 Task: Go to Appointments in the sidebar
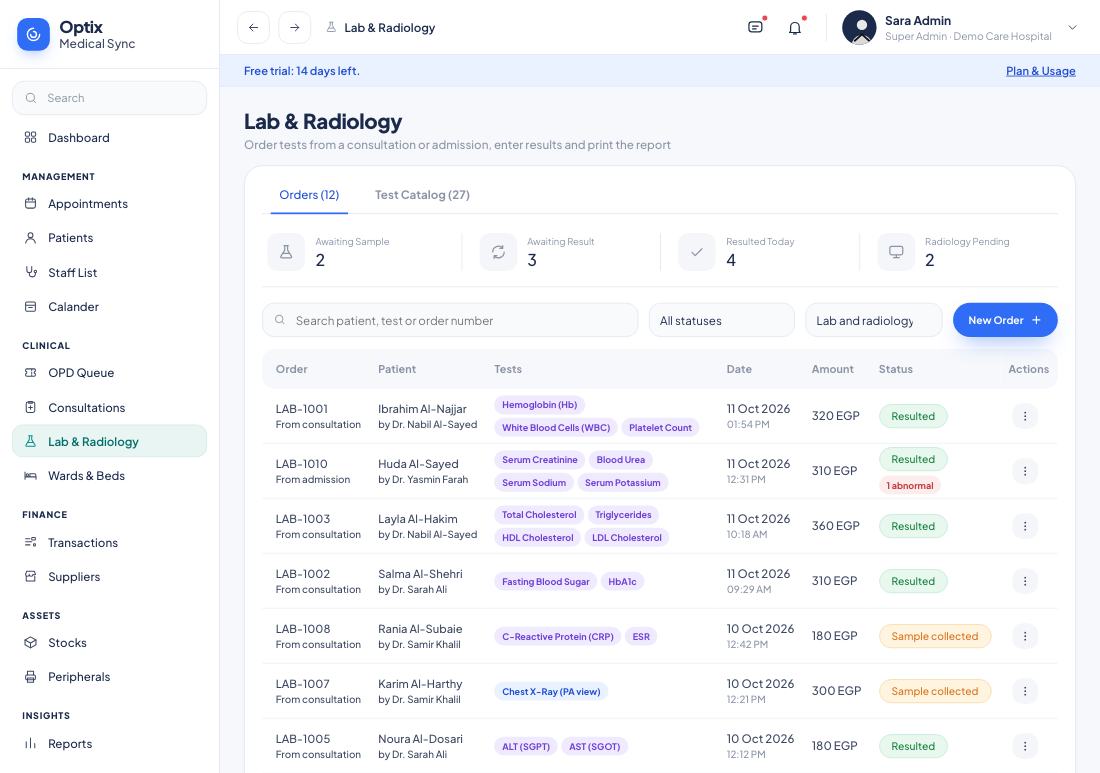click(x=109, y=203)
